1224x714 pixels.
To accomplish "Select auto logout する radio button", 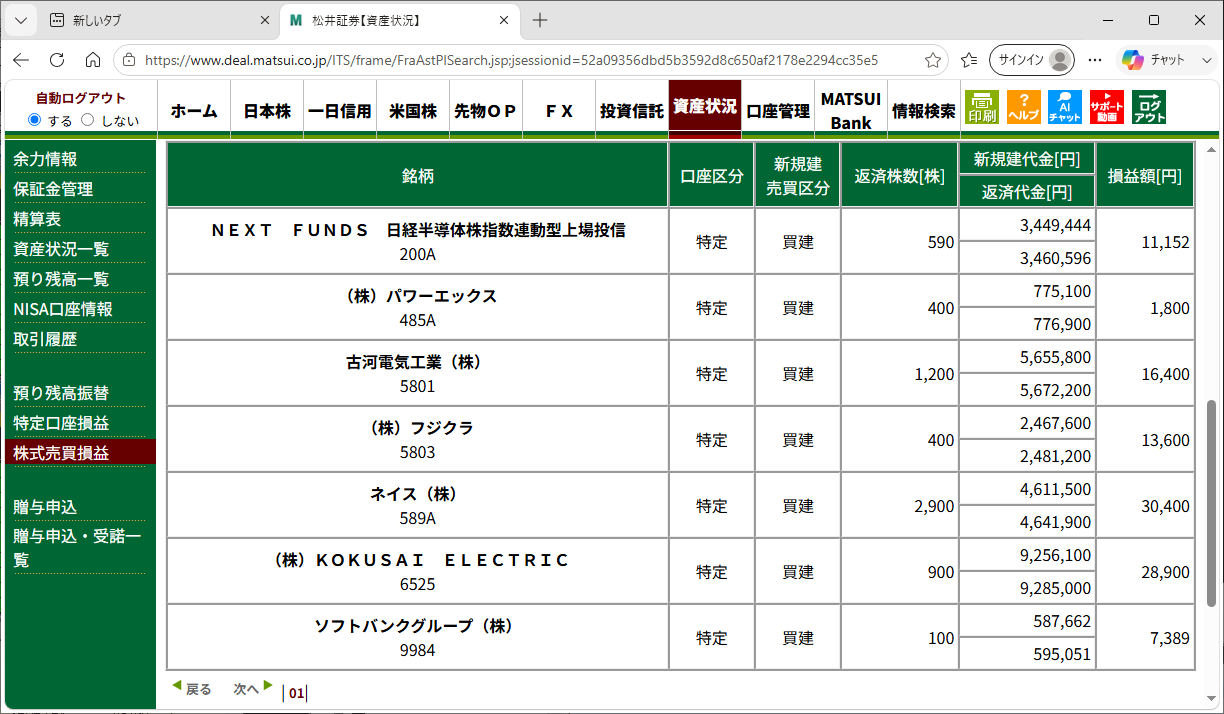I will coord(35,120).
